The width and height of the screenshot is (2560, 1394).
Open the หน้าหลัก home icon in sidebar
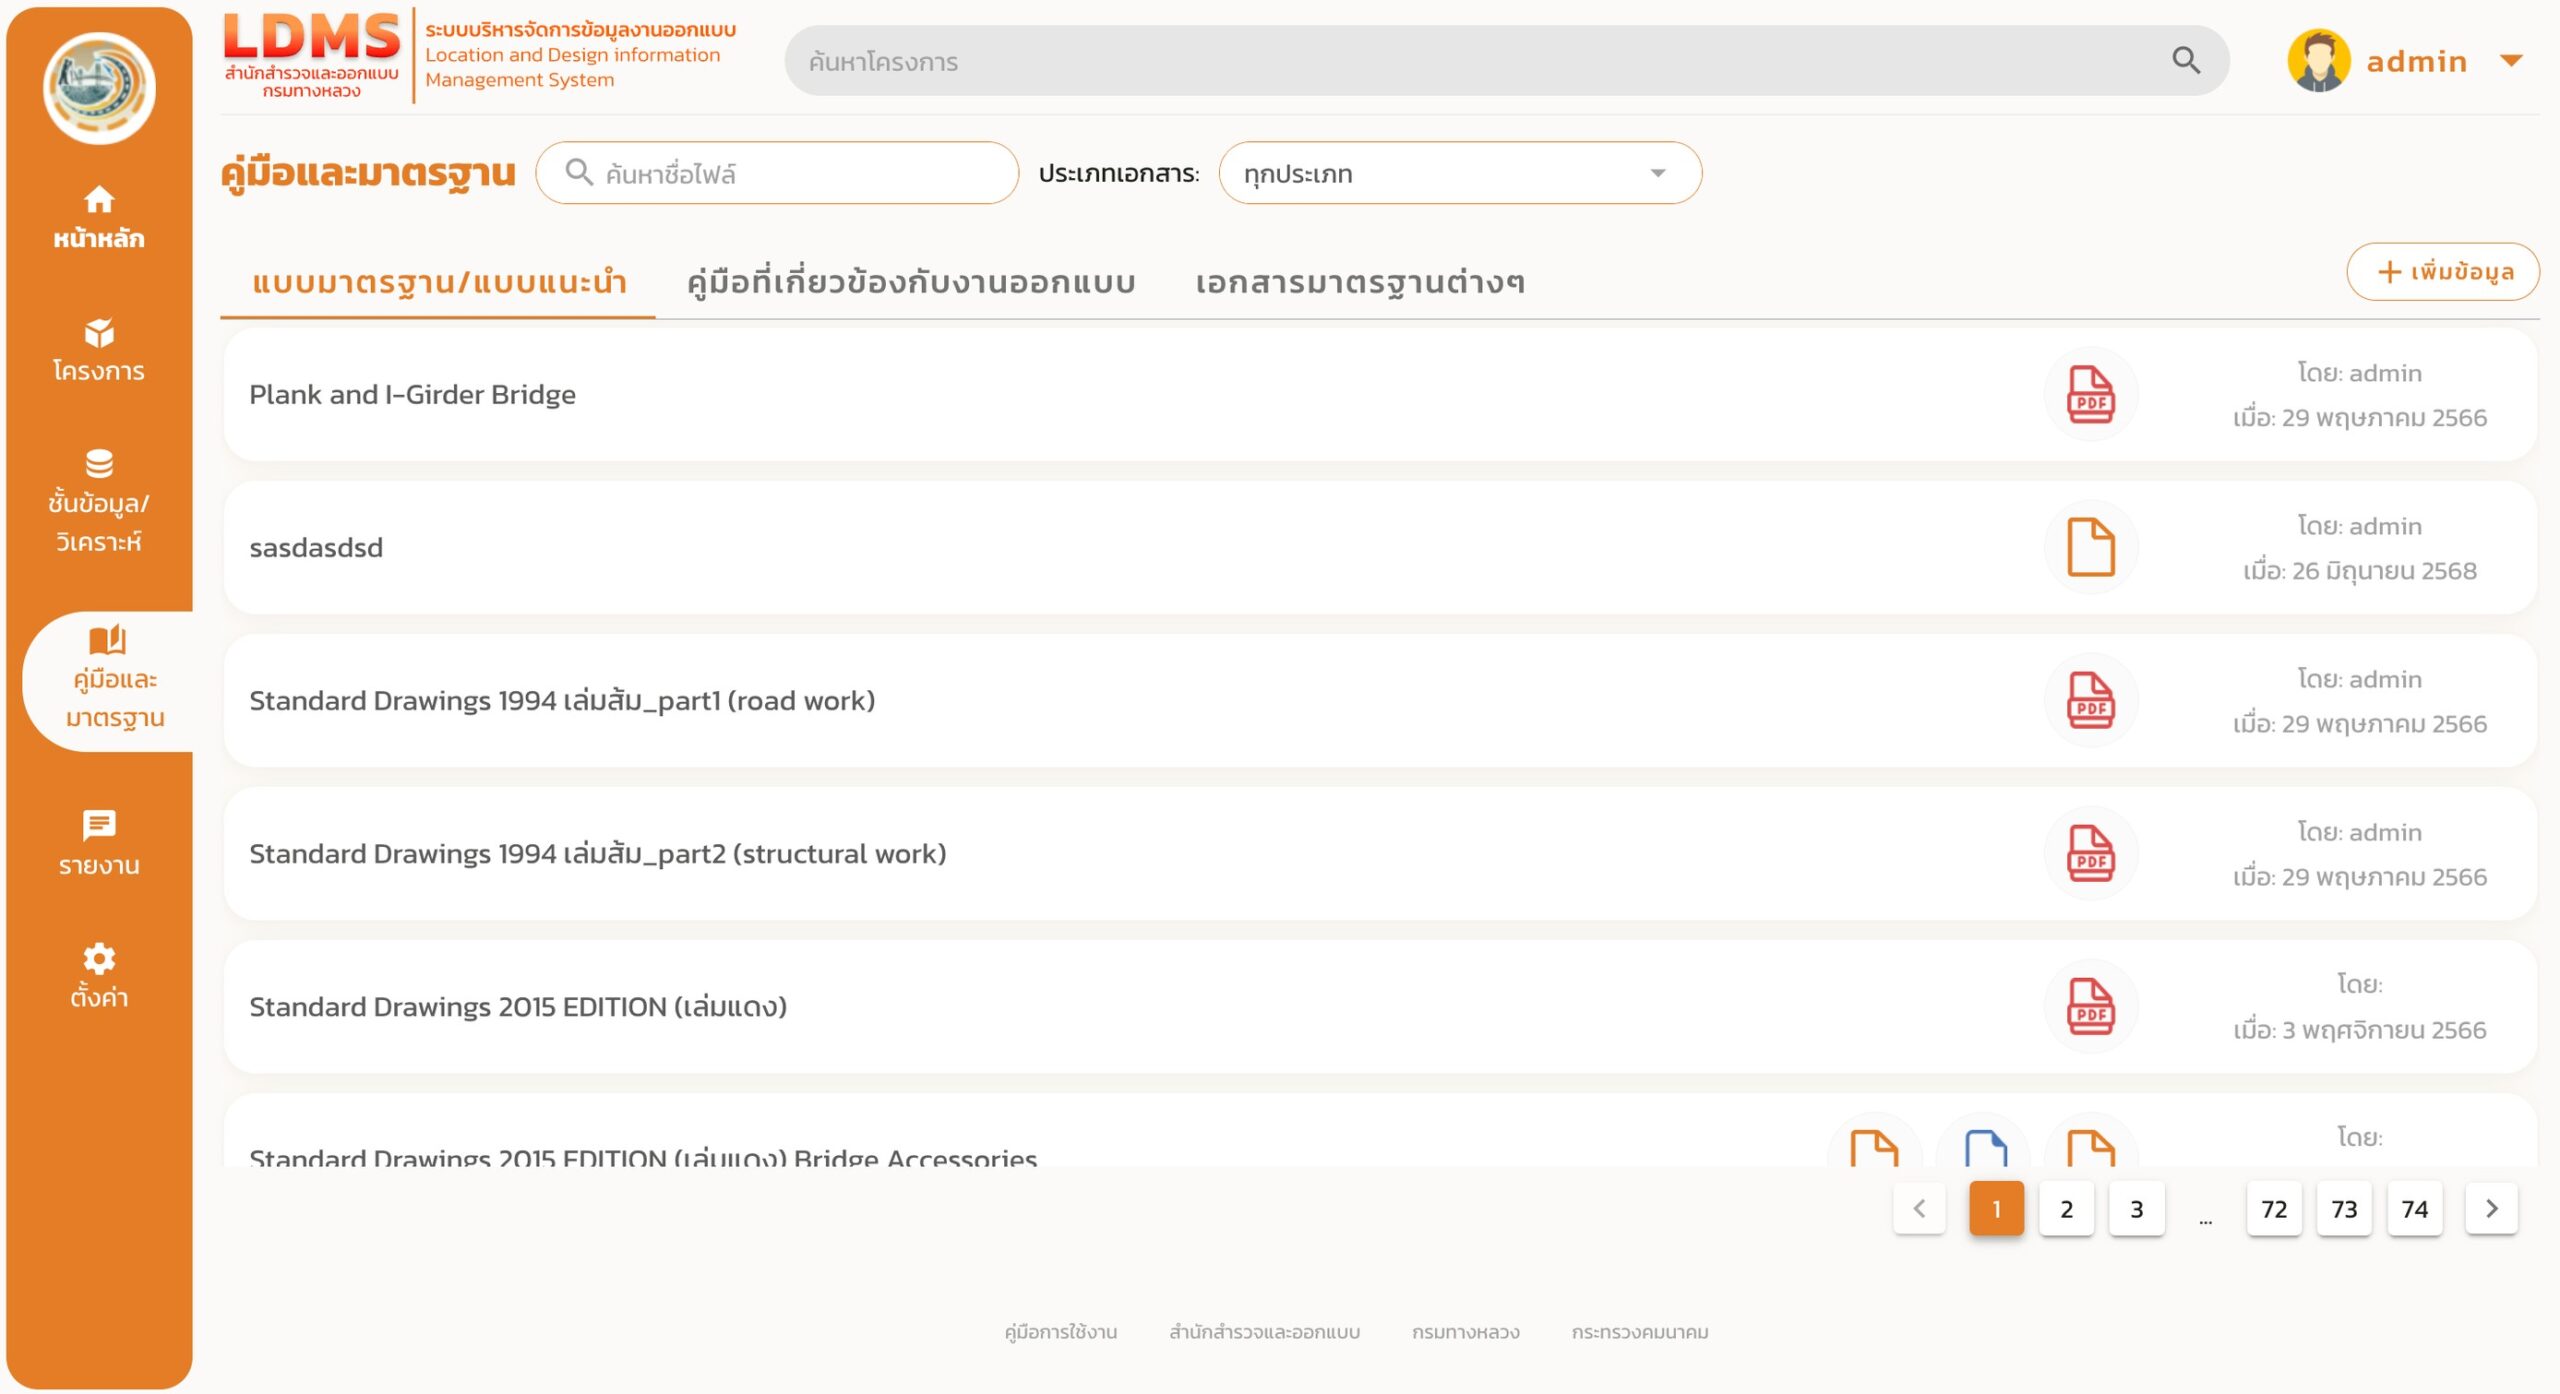[99, 200]
